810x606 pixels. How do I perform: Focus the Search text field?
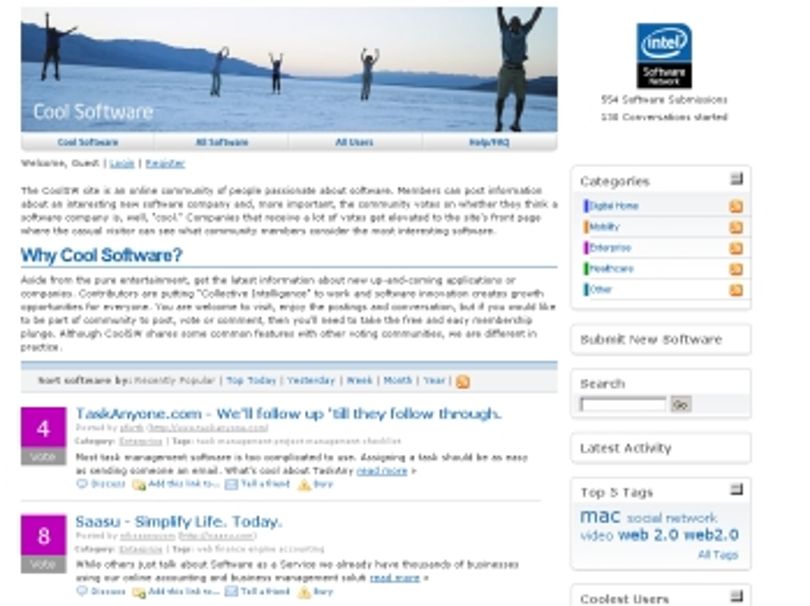pyautogui.click(x=624, y=405)
